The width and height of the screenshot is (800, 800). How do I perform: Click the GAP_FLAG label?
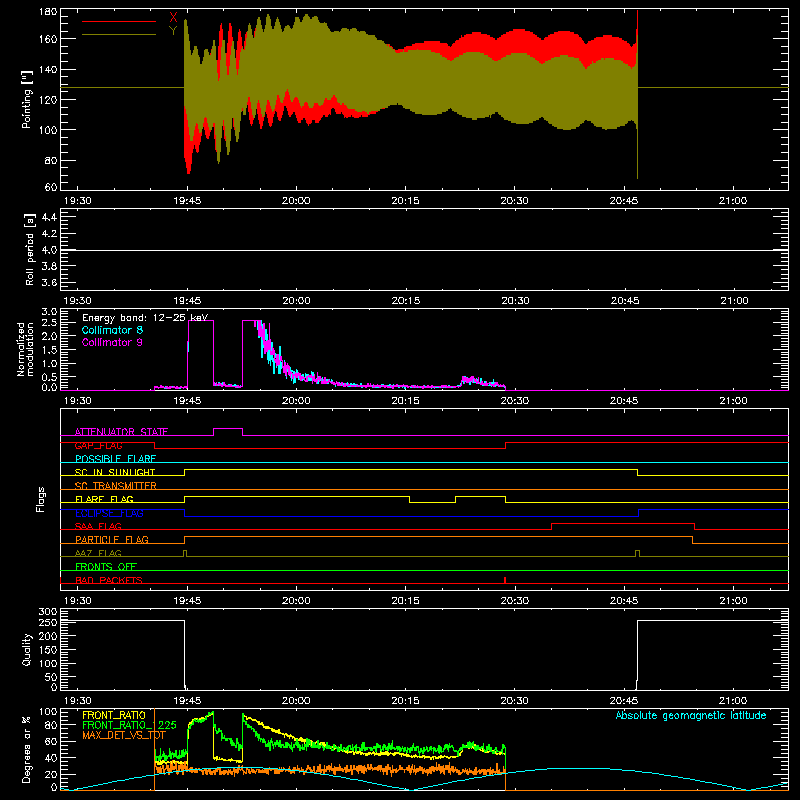(x=98, y=445)
